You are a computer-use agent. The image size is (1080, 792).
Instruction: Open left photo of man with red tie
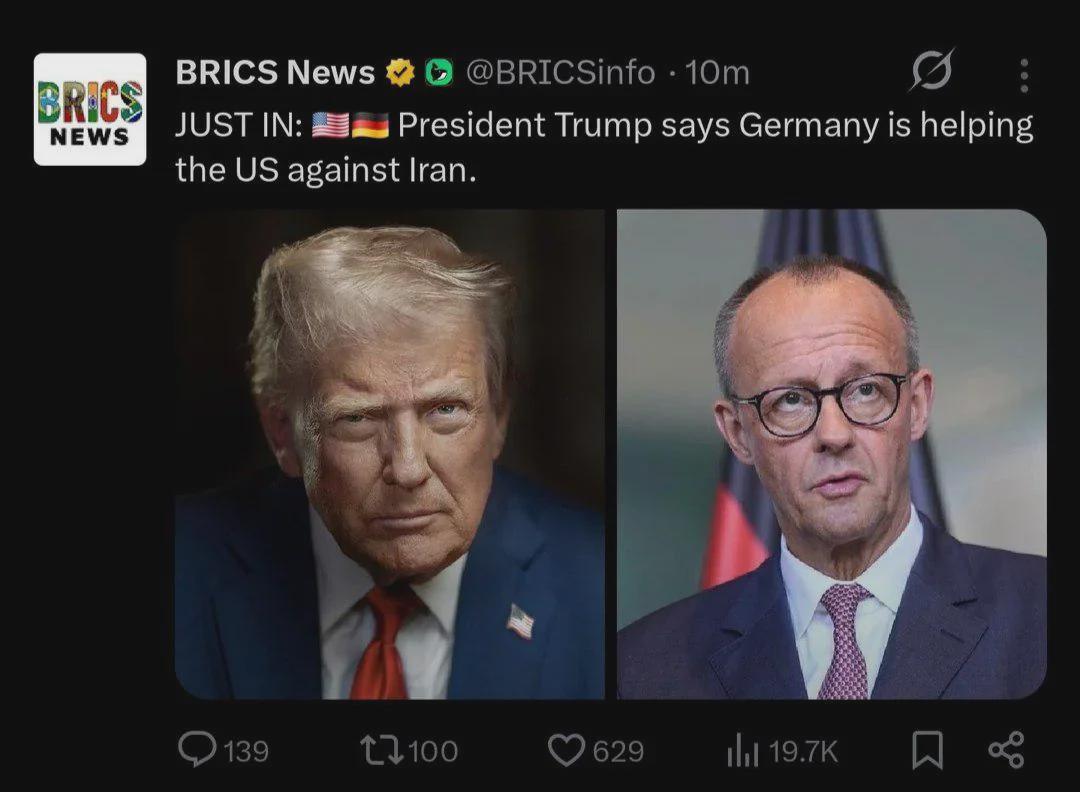pyautogui.click(x=390, y=454)
